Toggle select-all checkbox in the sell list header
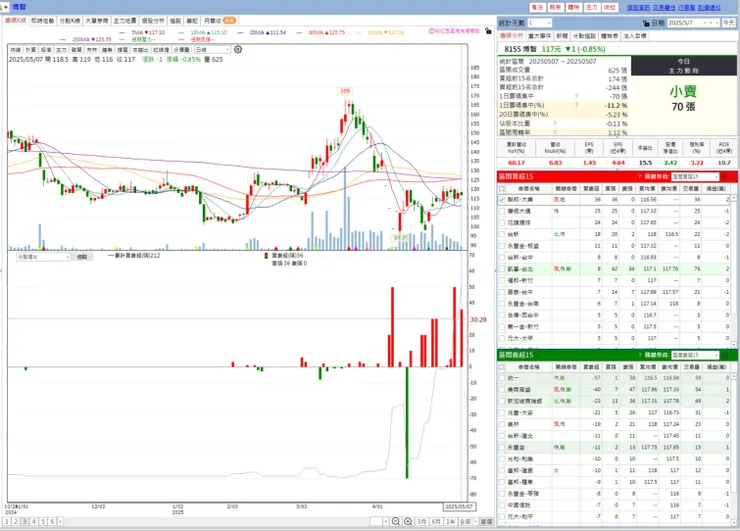The width and height of the screenshot is (740, 531). (502, 367)
